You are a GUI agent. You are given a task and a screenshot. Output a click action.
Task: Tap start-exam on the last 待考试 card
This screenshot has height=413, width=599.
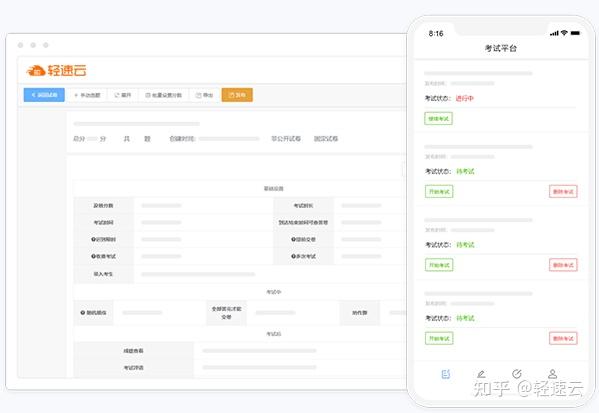pyautogui.click(x=439, y=338)
